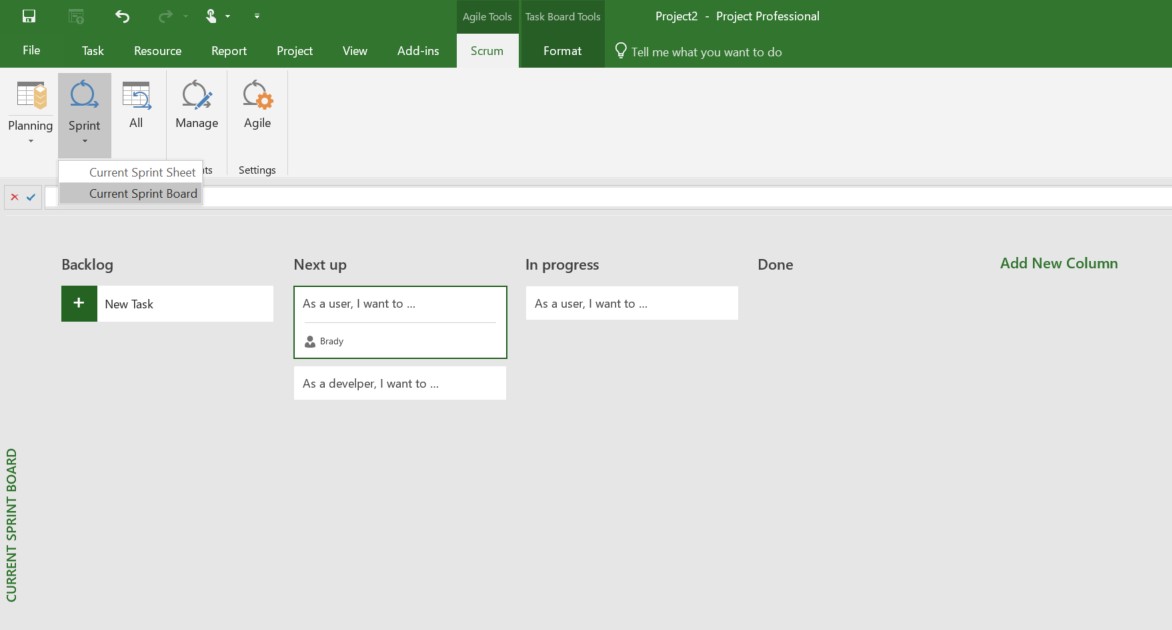Viewport: 1172px width, 630px height.
Task: Click the blue checkmark confirm entry icon
Action: pyautogui.click(x=31, y=197)
